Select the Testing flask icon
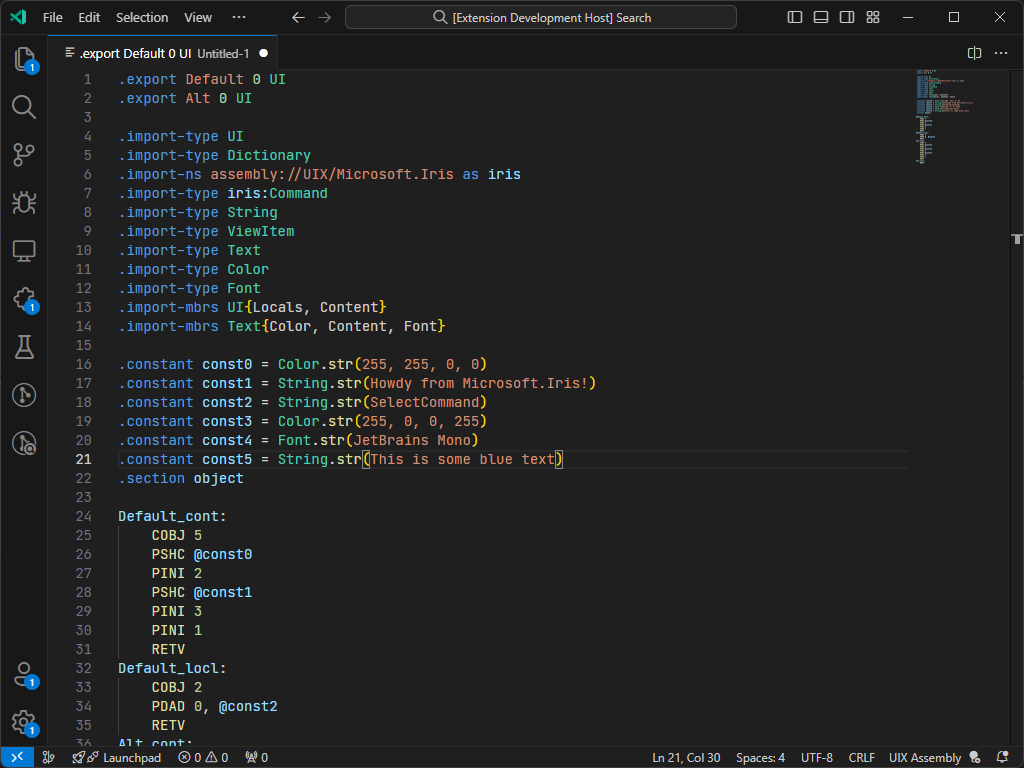This screenshot has width=1024, height=768. tap(23, 347)
